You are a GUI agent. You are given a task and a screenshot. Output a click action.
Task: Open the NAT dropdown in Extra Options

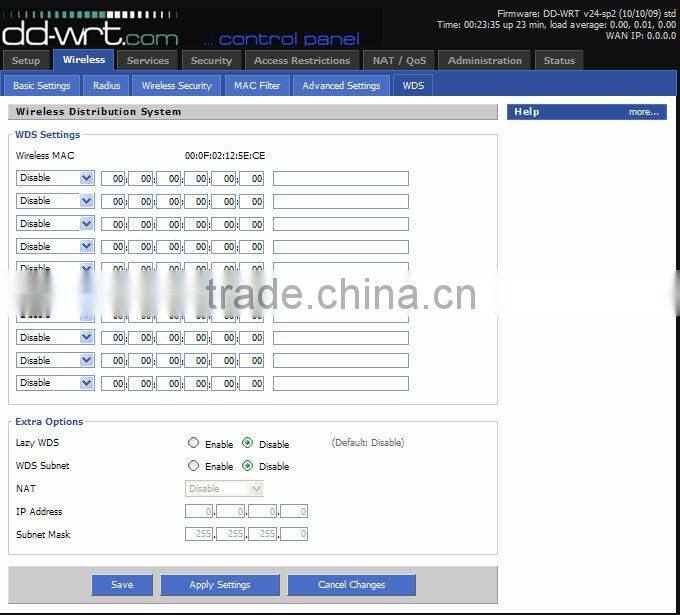tap(224, 489)
